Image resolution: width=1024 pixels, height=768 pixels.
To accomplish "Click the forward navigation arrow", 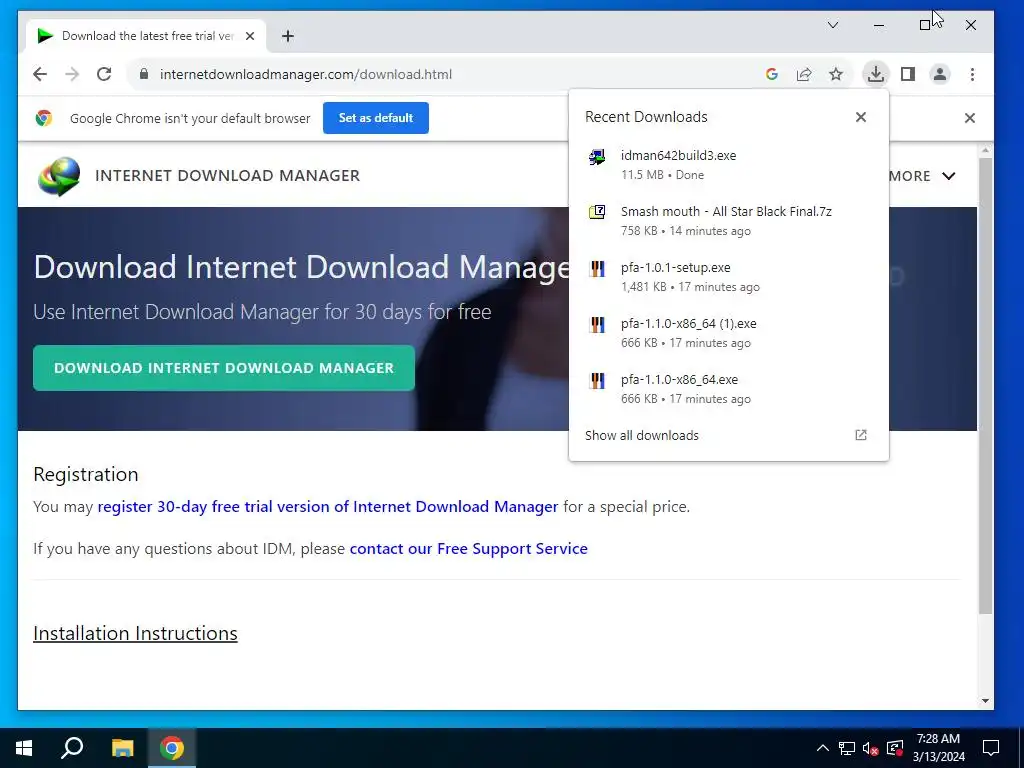I will coord(72,74).
